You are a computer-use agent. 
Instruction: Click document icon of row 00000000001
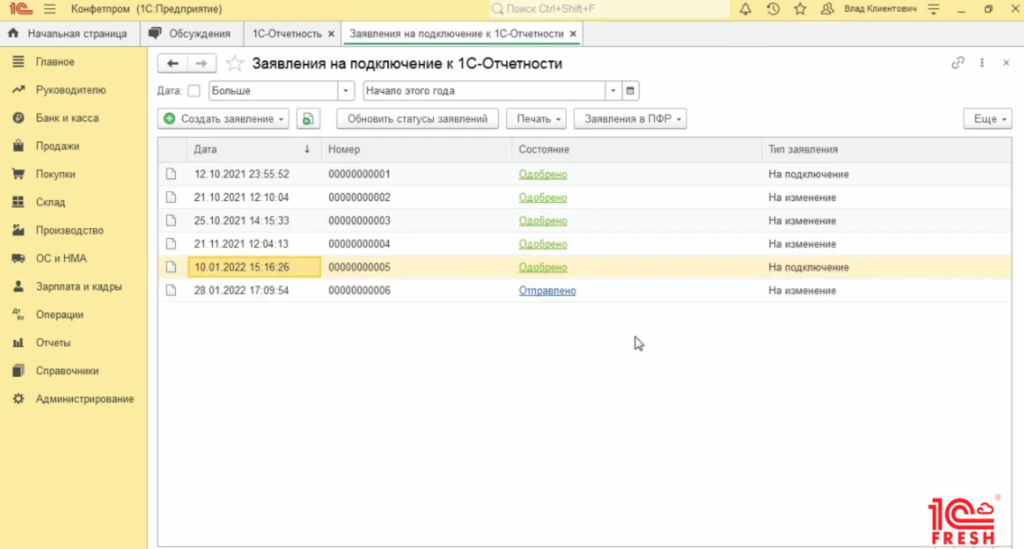point(171,174)
